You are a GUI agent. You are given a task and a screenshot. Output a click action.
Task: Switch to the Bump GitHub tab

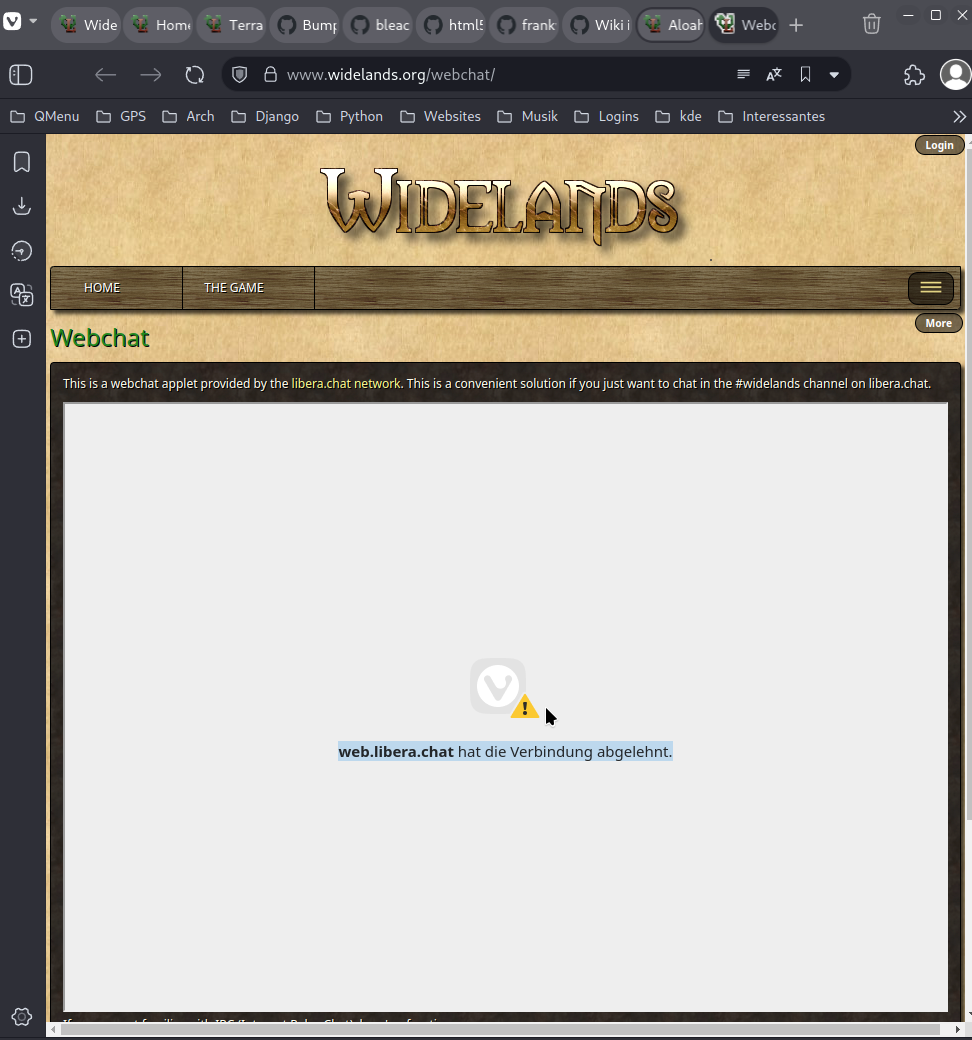pyautogui.click(x=305, y=25)
